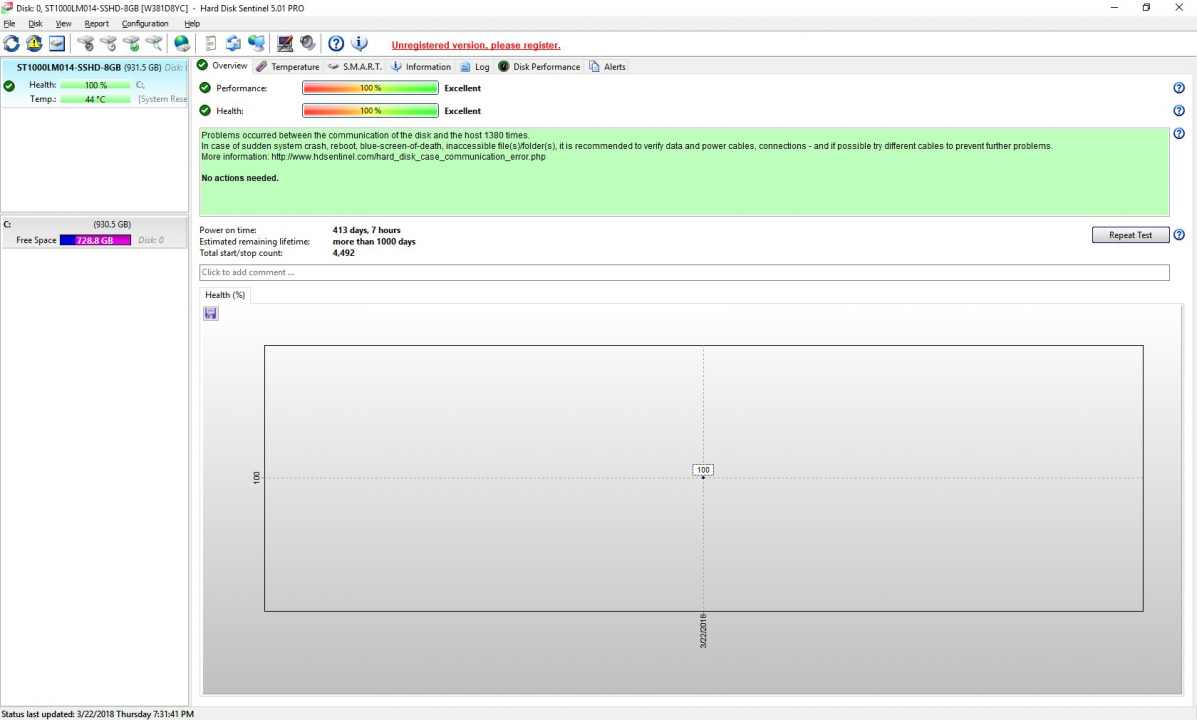Open the File menu
Image resolution: width=1197 pixels, height=720 pixels.
(9, 24)
